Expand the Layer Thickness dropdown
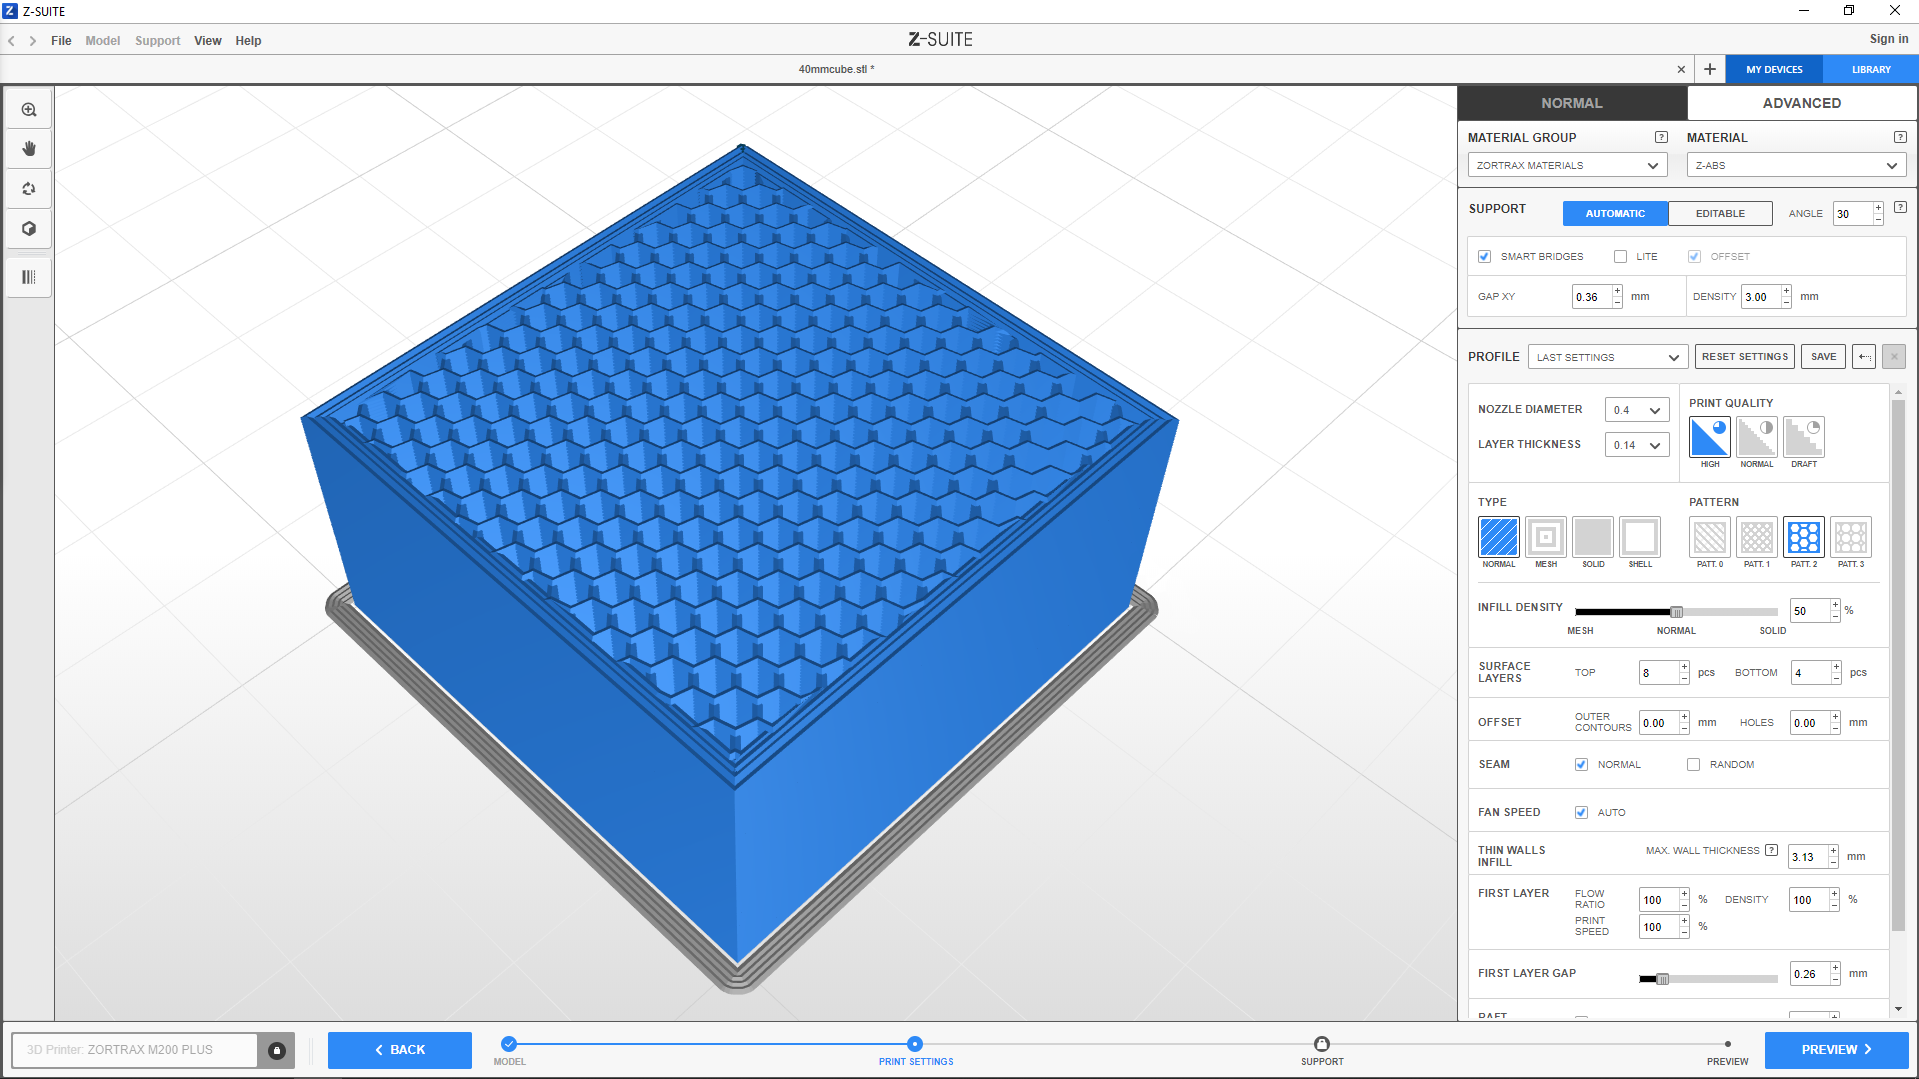The height and width of the screenshot is (1079, 1919). click(1636, 445)
